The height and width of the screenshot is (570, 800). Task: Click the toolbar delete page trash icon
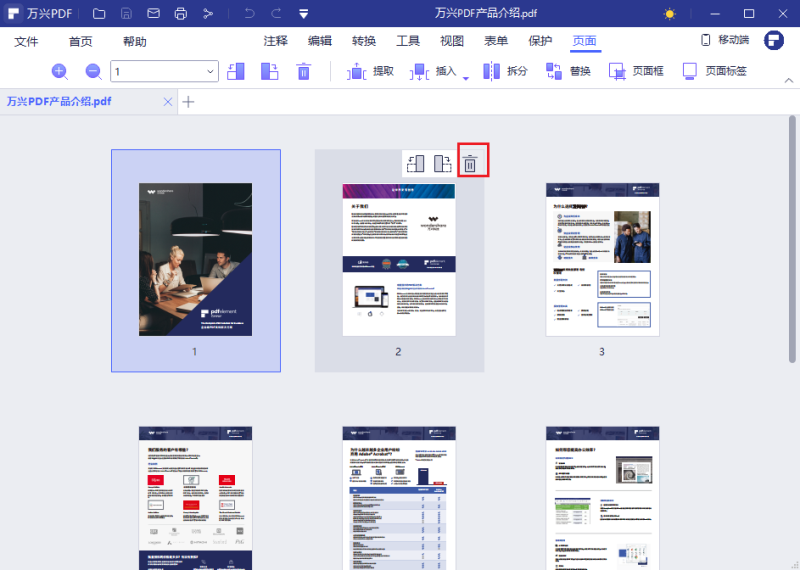click(x=304, y=71)
